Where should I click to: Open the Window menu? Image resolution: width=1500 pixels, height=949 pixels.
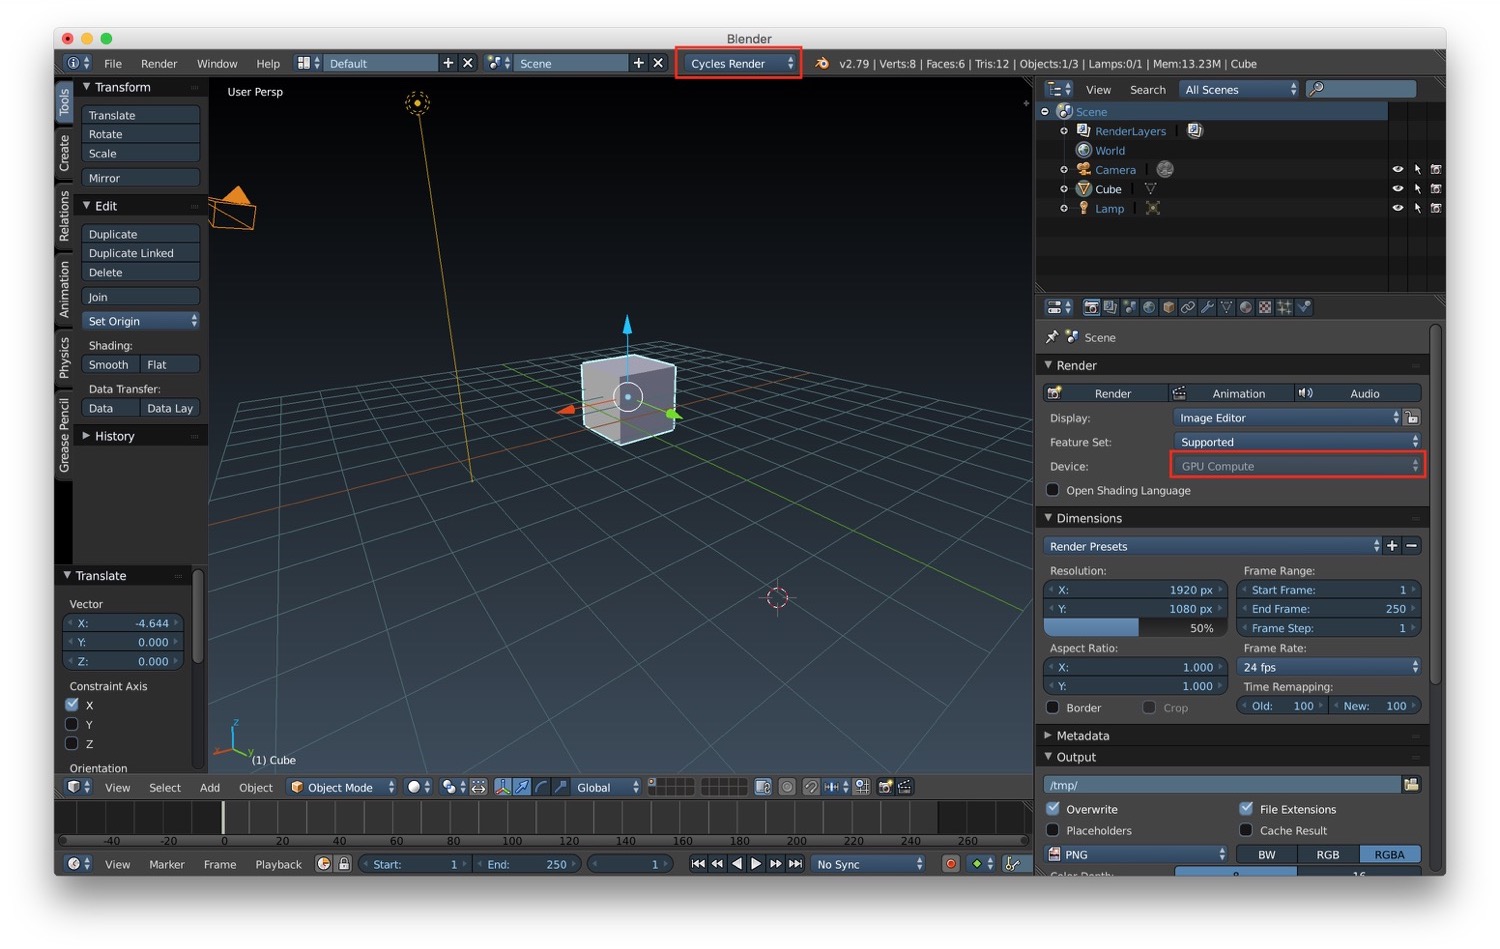pyautogui.click(x=217, y=63)
